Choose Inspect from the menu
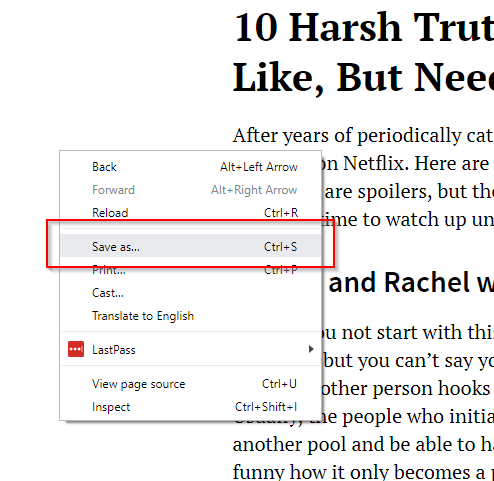Screen dimensions: 494x481 [190, 407]
